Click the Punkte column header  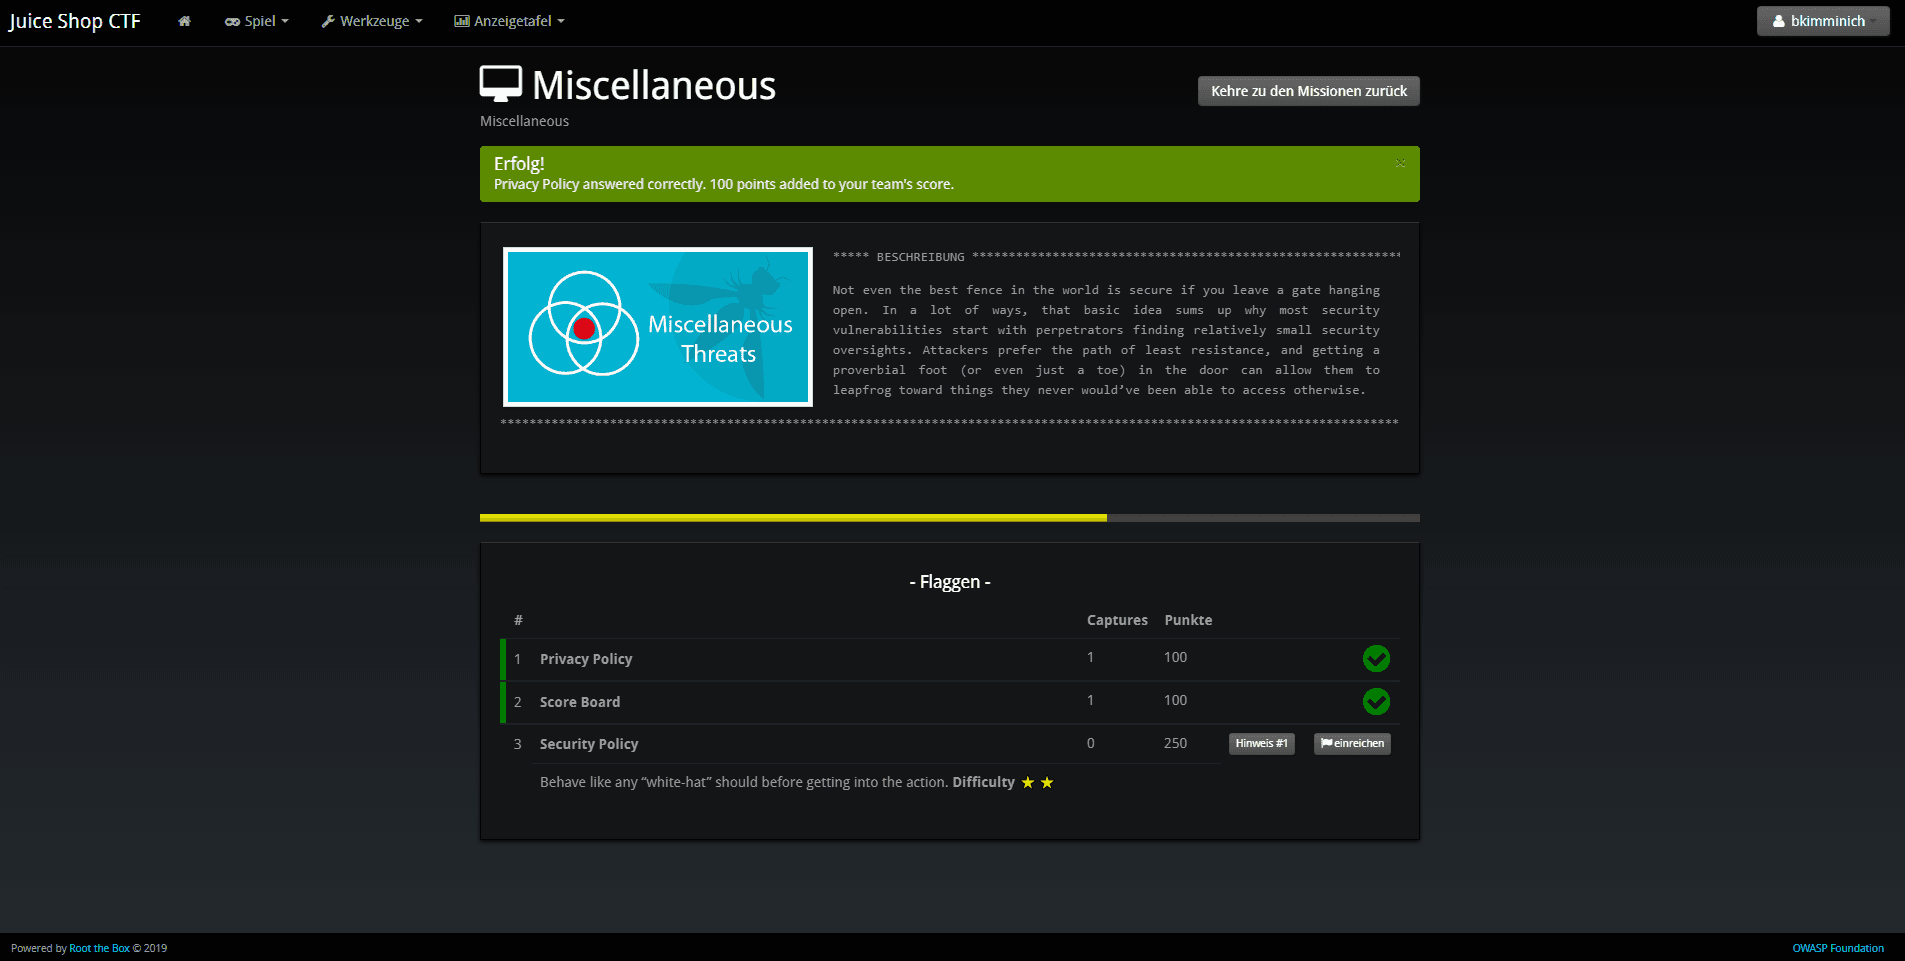(1188, 620)
